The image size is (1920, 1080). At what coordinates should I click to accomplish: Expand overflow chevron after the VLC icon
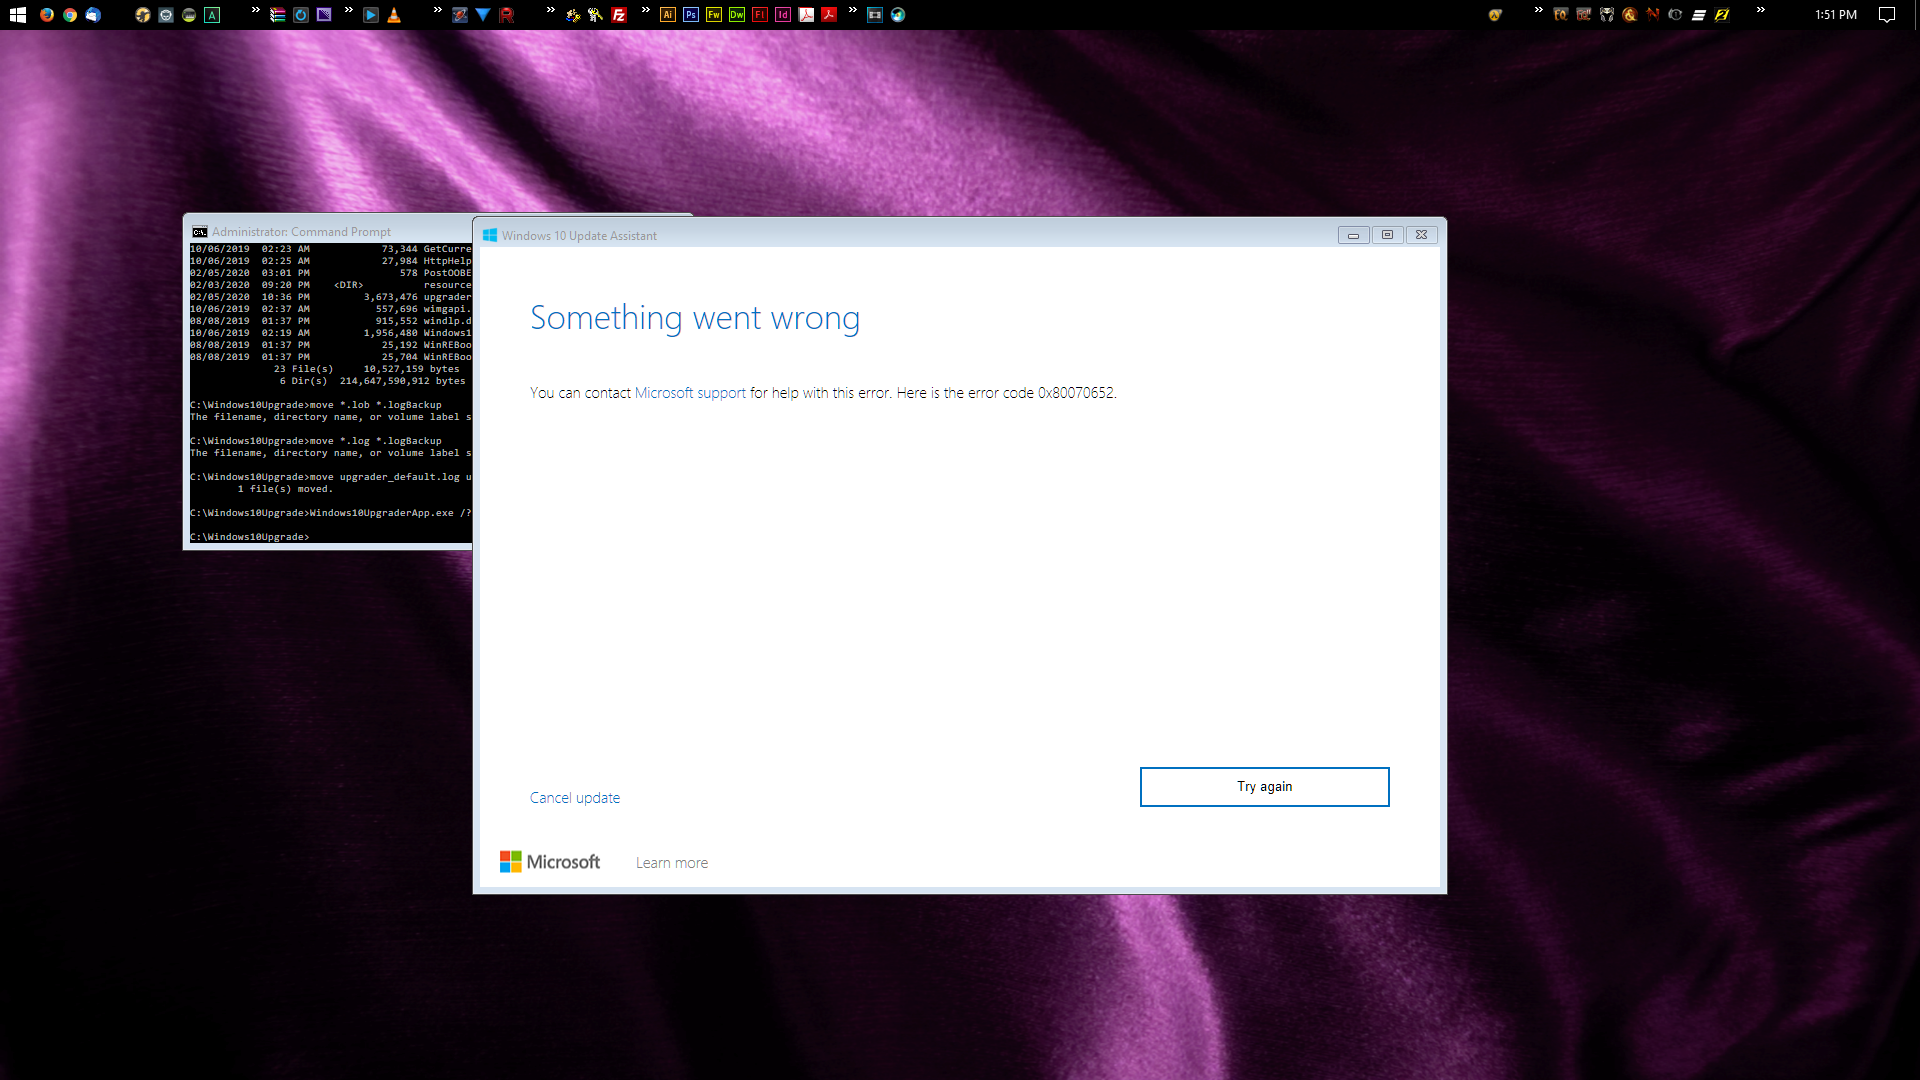[437, 10]
